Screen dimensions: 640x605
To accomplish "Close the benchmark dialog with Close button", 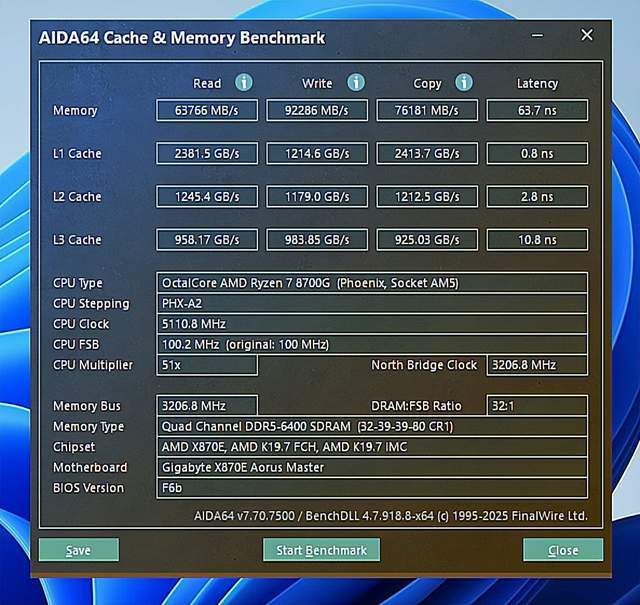I will 563,550.
